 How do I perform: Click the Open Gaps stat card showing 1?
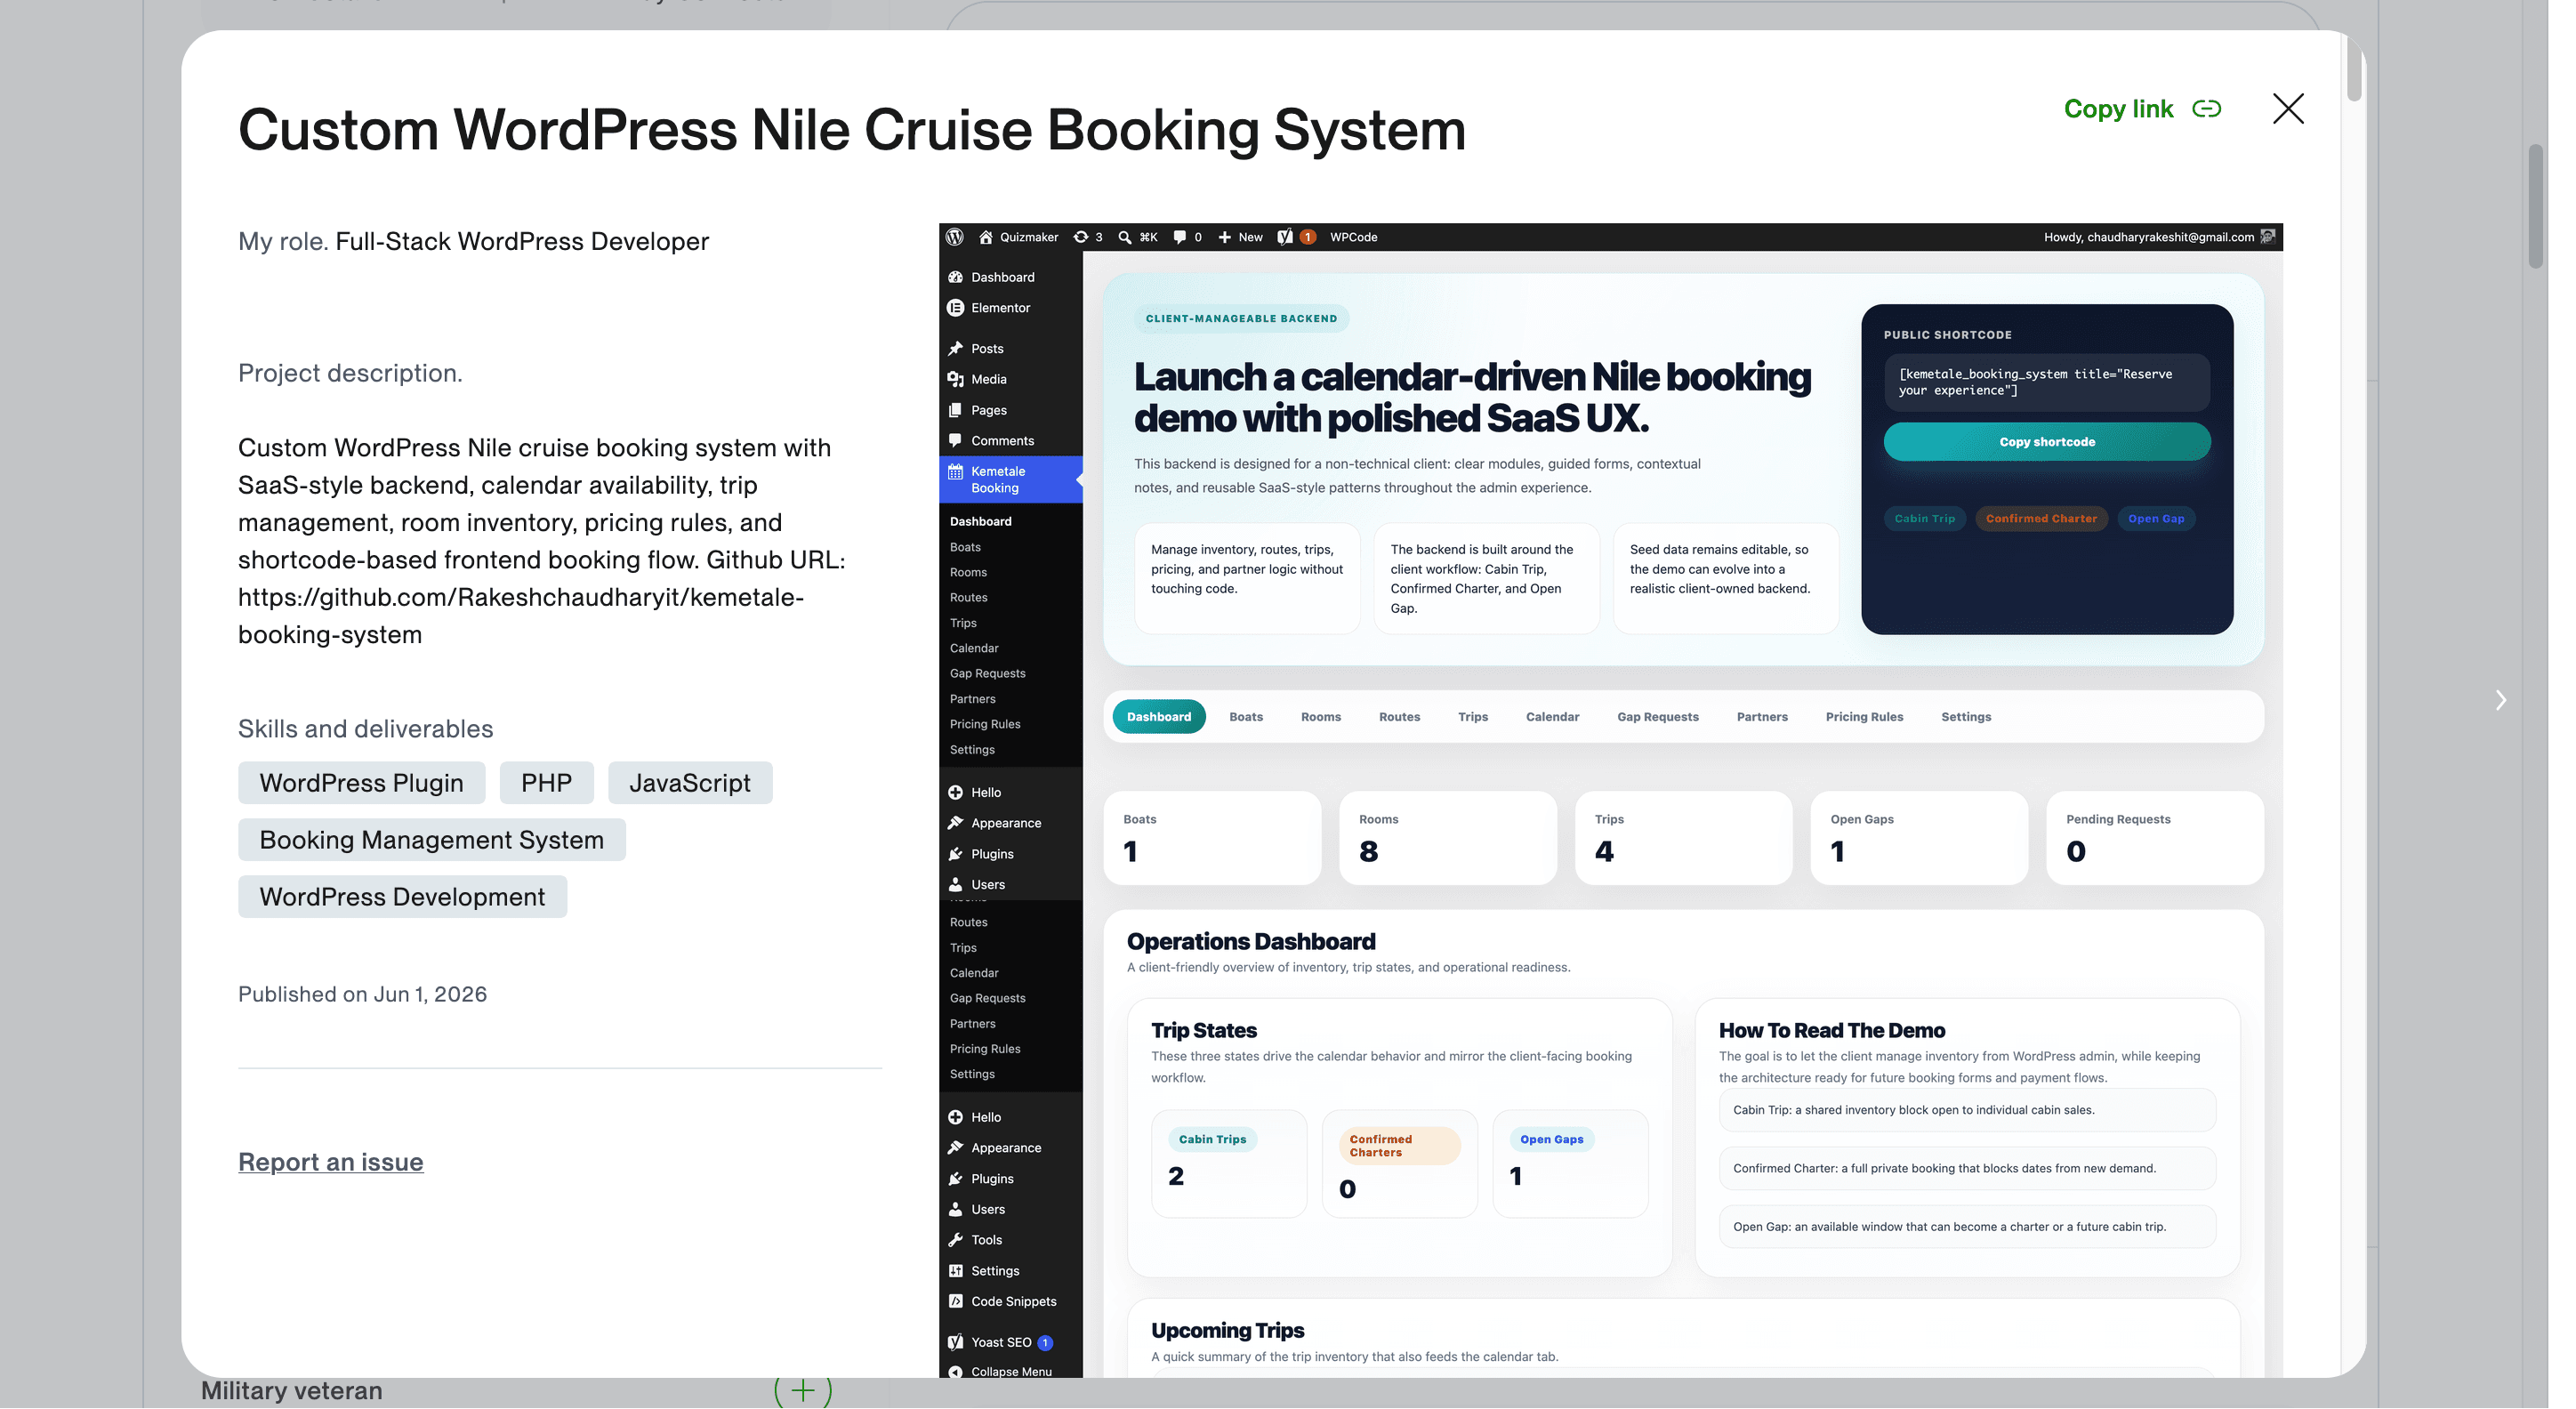(x=1919, y=837)
